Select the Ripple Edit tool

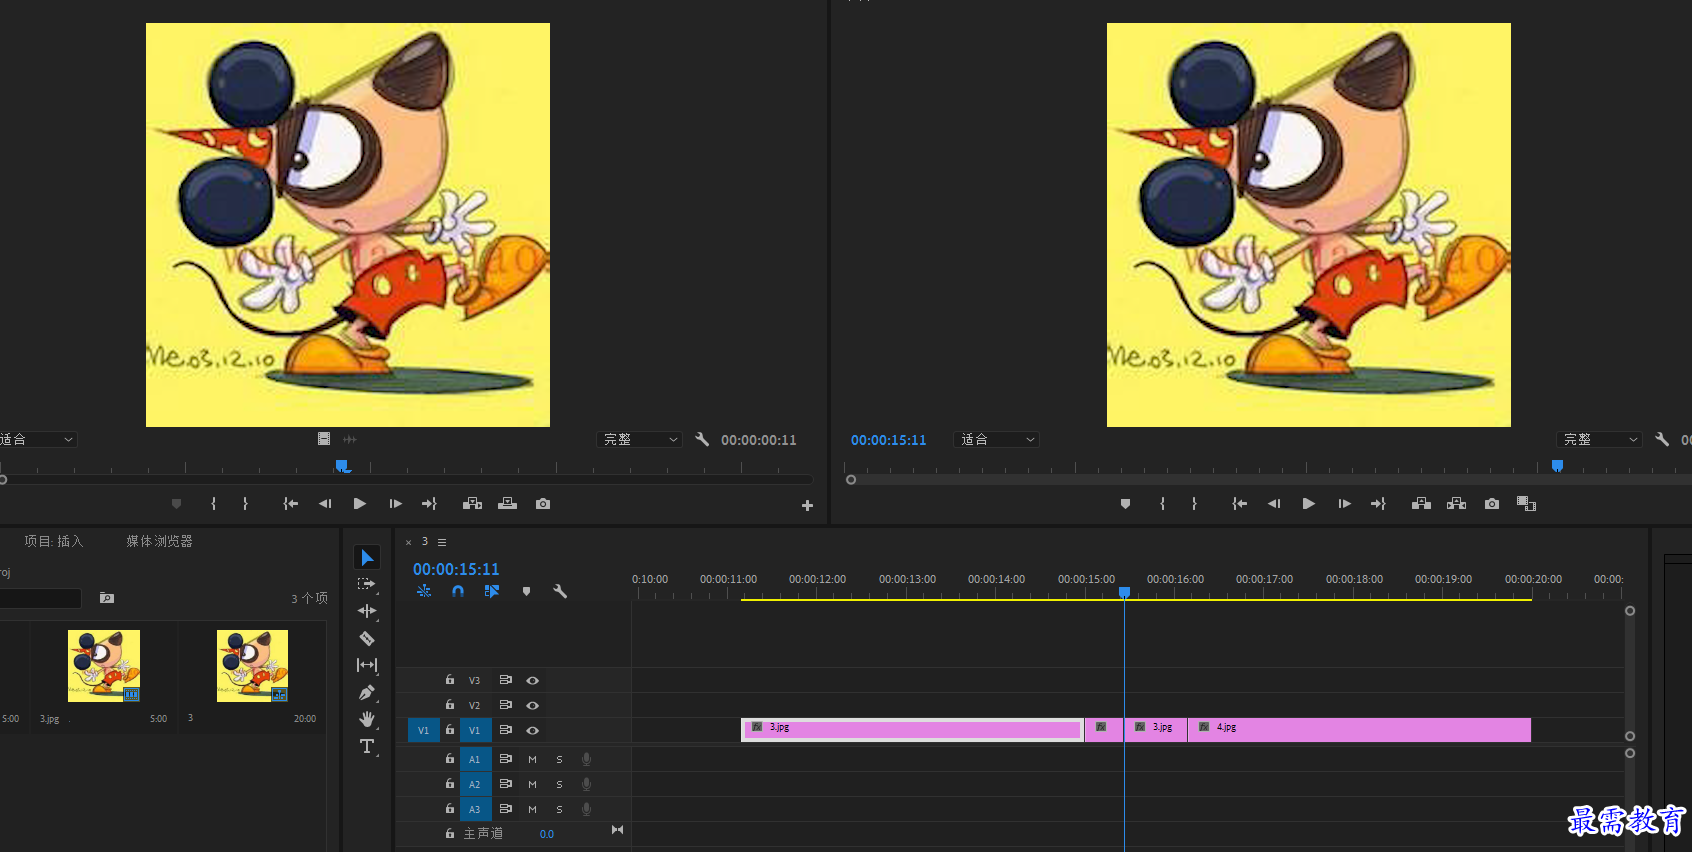click(367, 611)
